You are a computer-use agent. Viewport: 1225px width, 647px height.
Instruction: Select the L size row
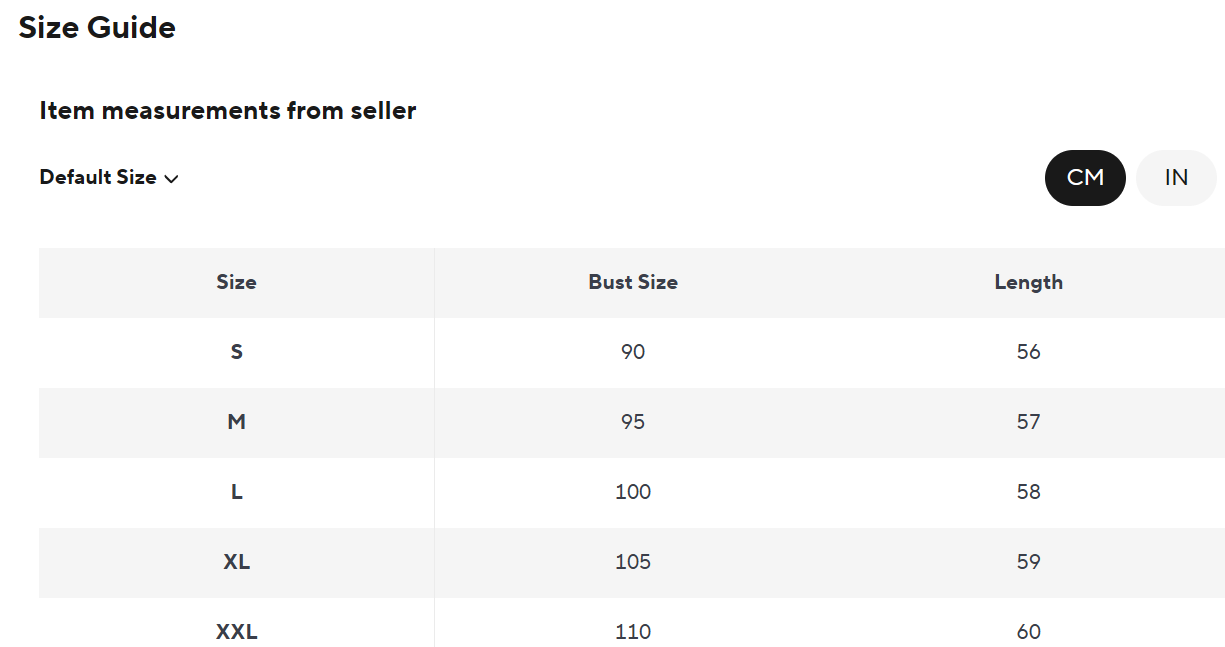236,492
